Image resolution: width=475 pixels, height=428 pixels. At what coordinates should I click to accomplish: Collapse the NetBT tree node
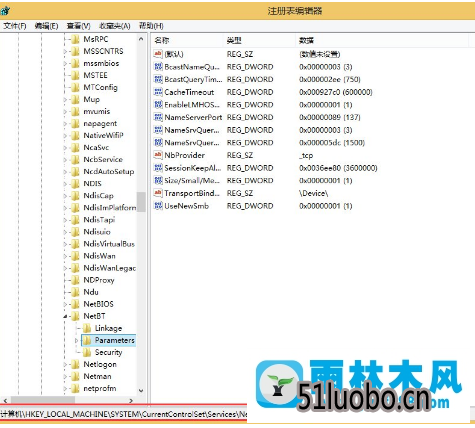[x=65, y=316]
